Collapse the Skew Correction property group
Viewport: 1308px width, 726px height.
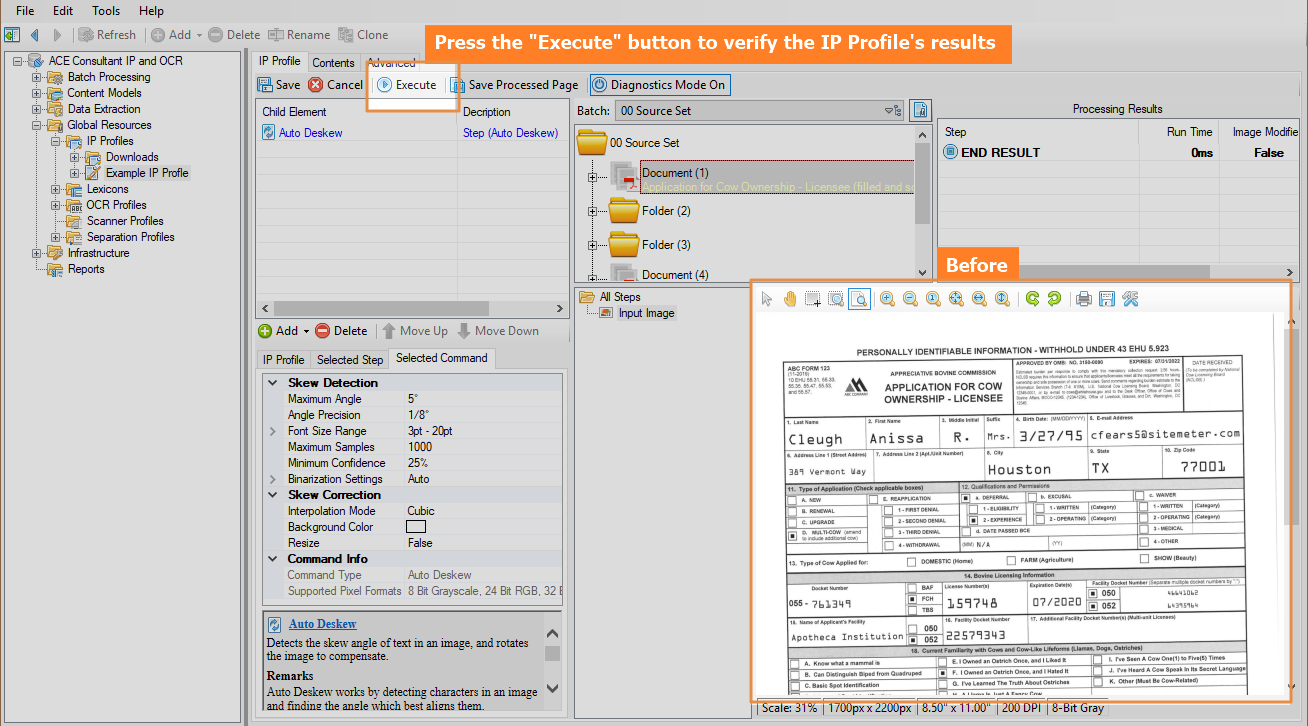coord(273,495)
